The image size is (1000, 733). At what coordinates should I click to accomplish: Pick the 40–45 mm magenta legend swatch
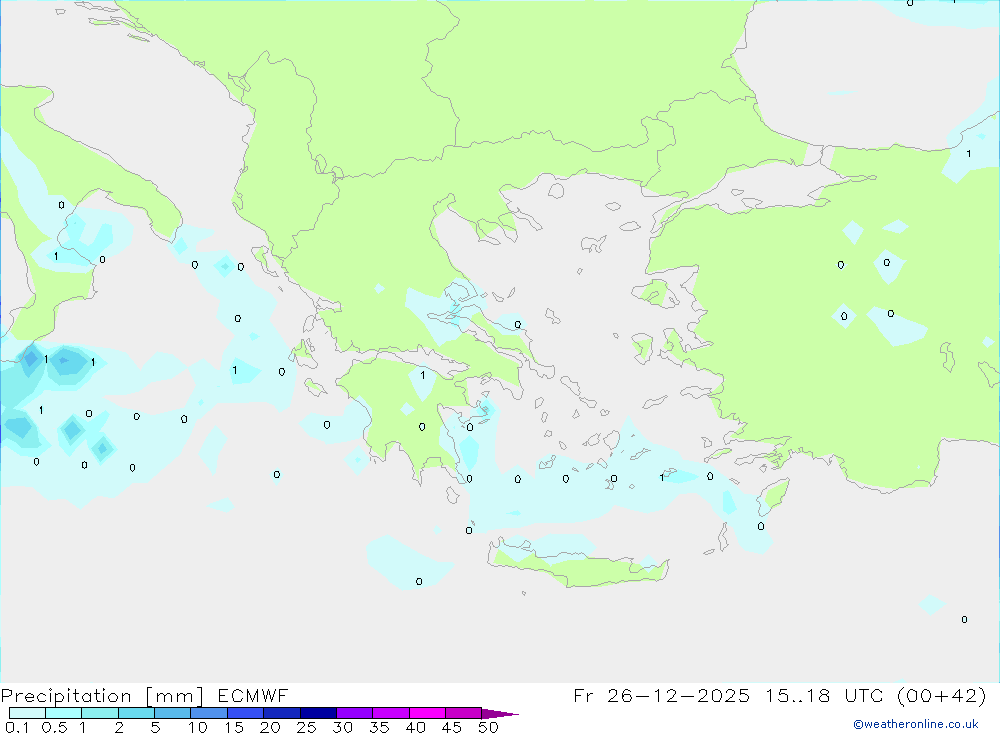(427, 713)
